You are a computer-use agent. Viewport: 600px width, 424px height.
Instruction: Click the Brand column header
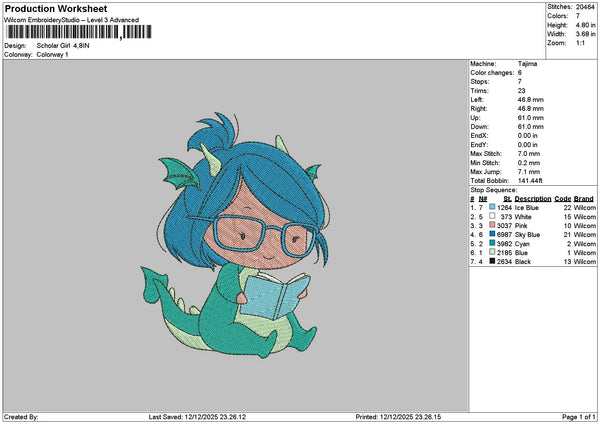[x=584, y=199]
